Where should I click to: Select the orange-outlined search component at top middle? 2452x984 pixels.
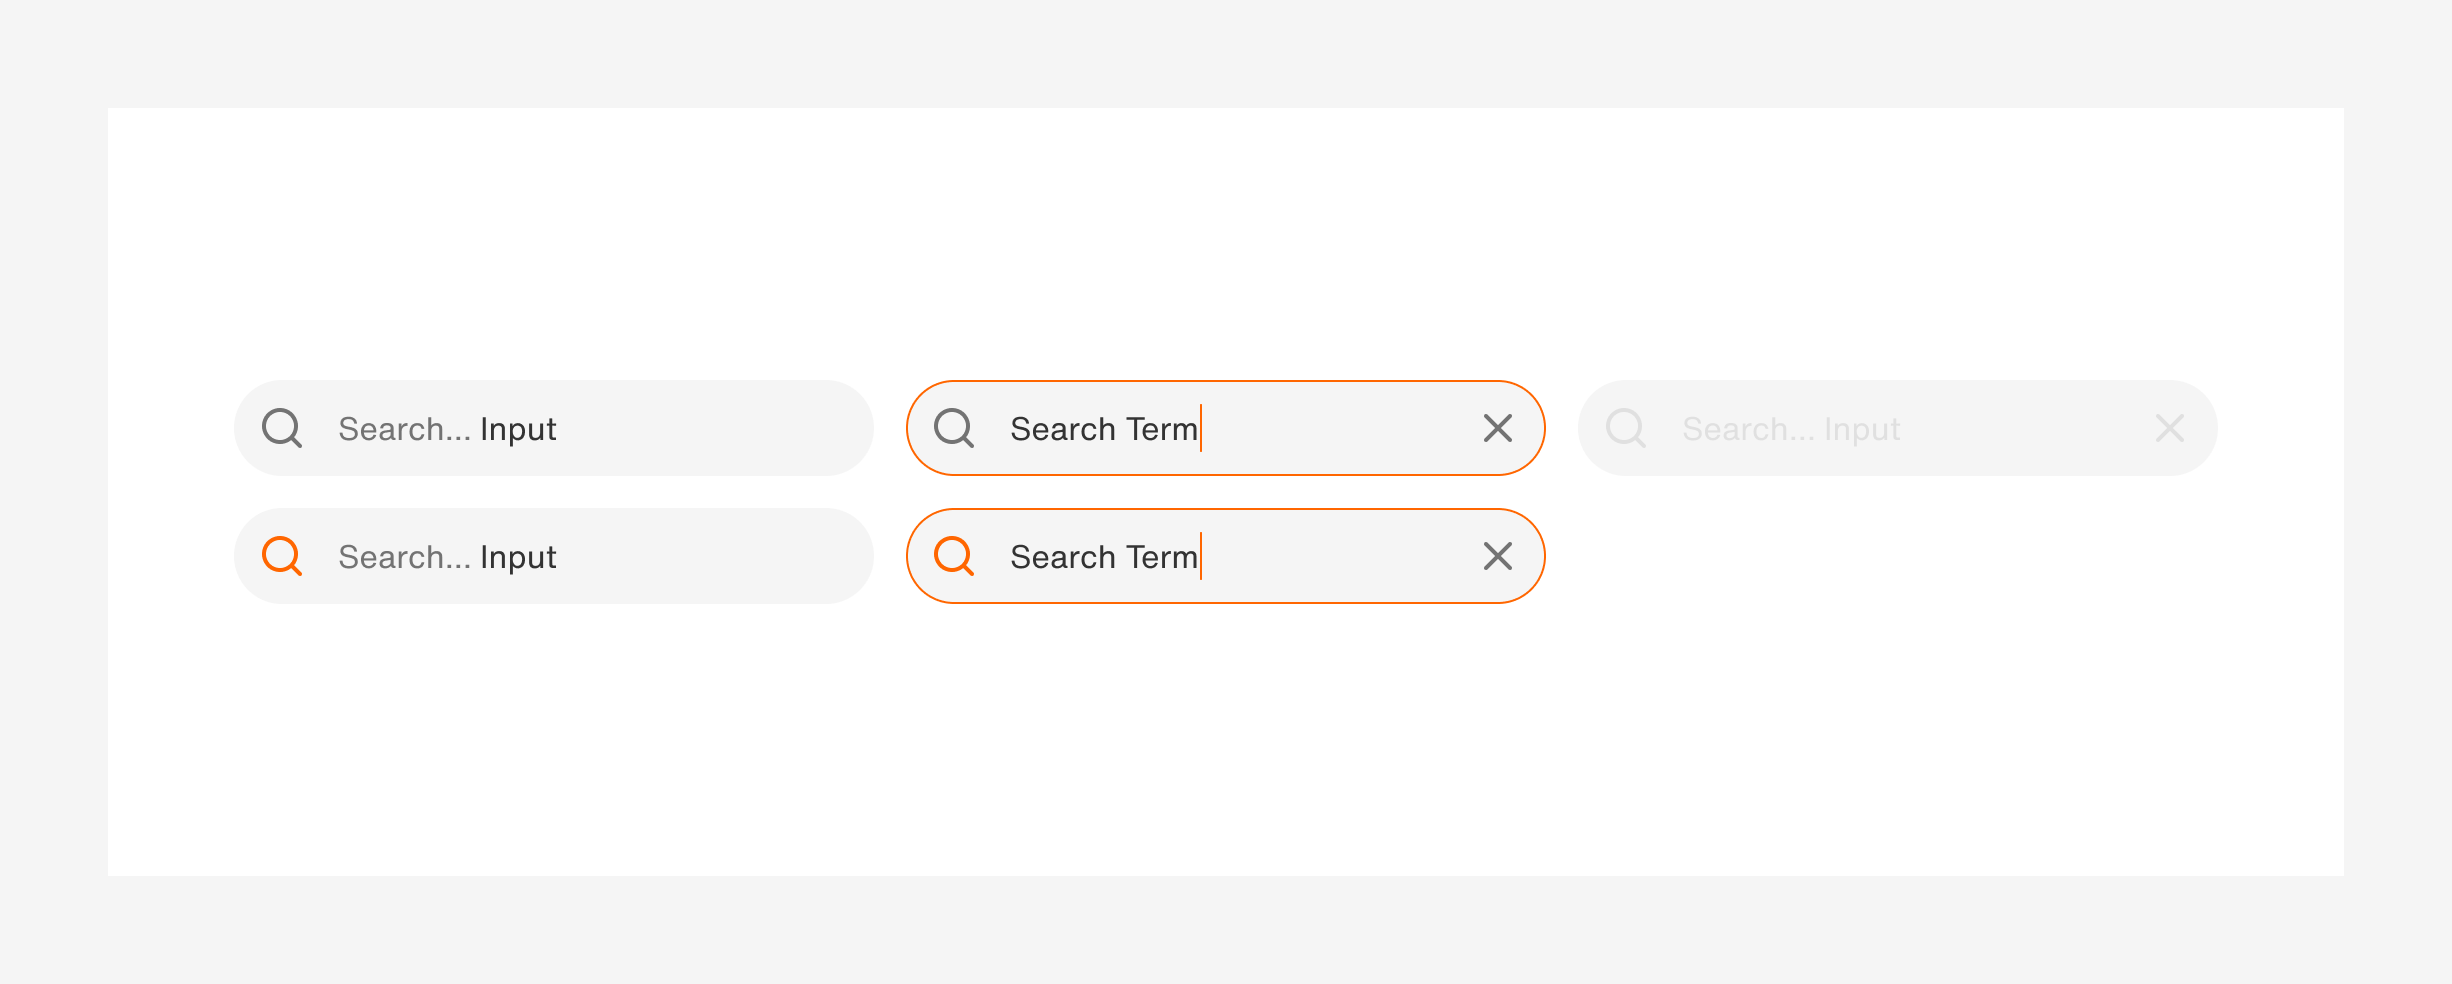(1224, 428)
